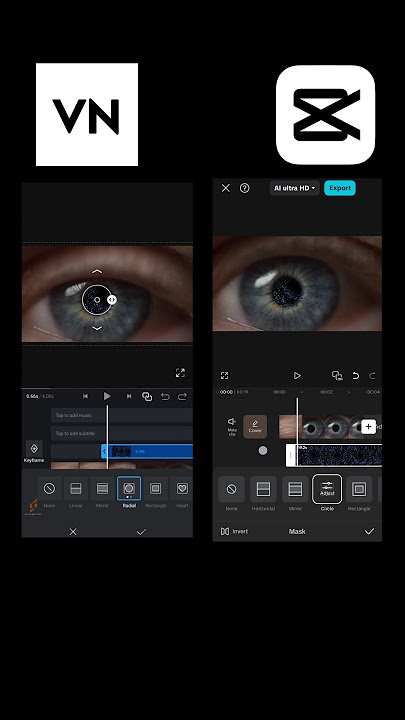This screenshot has width=405, height=720.
Task: Select the starry overlay clip in CapCut
Action: 339,455
